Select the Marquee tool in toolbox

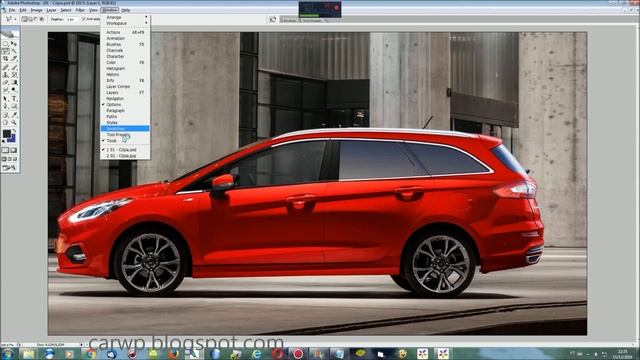[x=5, y=43]
